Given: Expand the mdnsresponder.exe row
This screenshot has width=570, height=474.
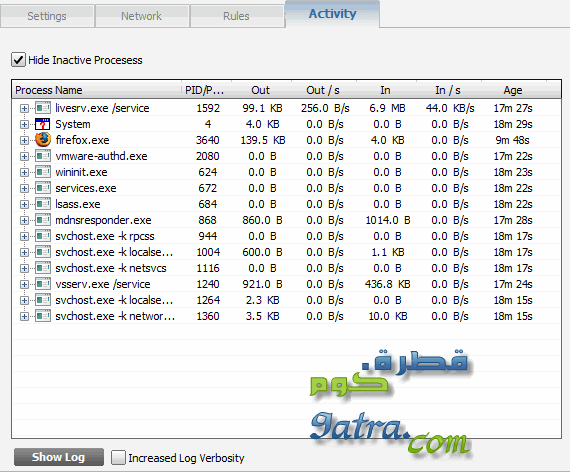Looking at the screenshot, I should [24, 220].
